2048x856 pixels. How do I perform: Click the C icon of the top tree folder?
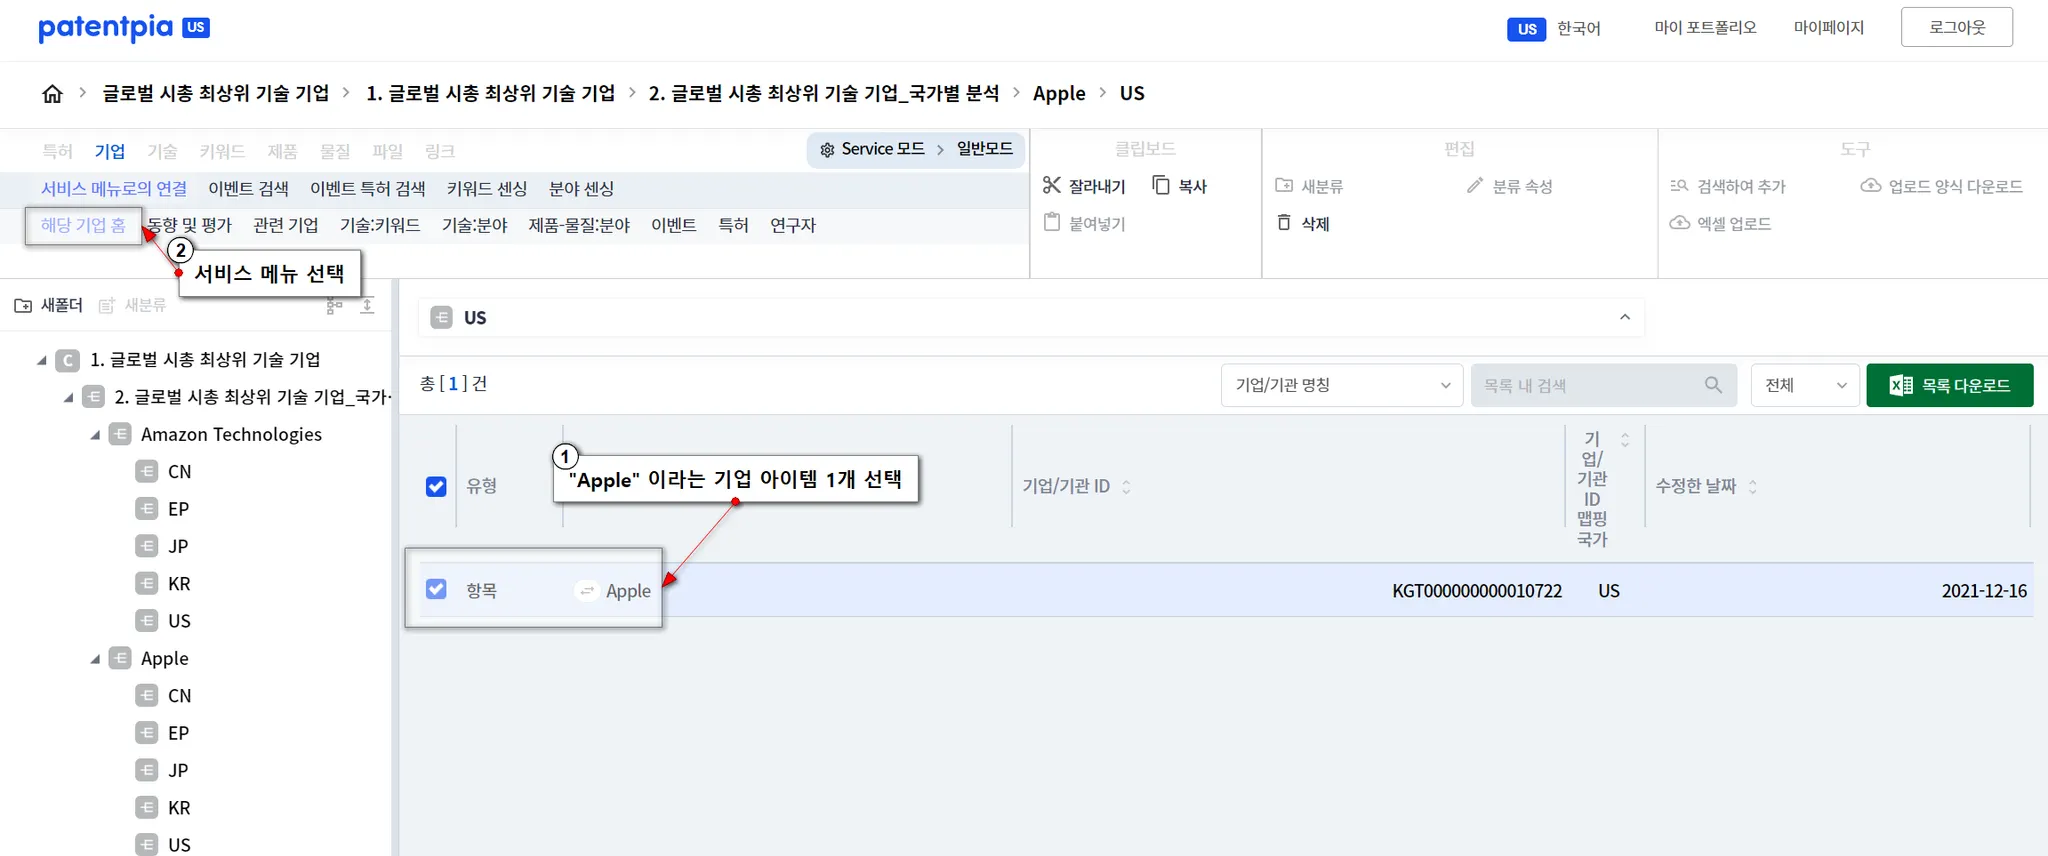coord(68,360)
